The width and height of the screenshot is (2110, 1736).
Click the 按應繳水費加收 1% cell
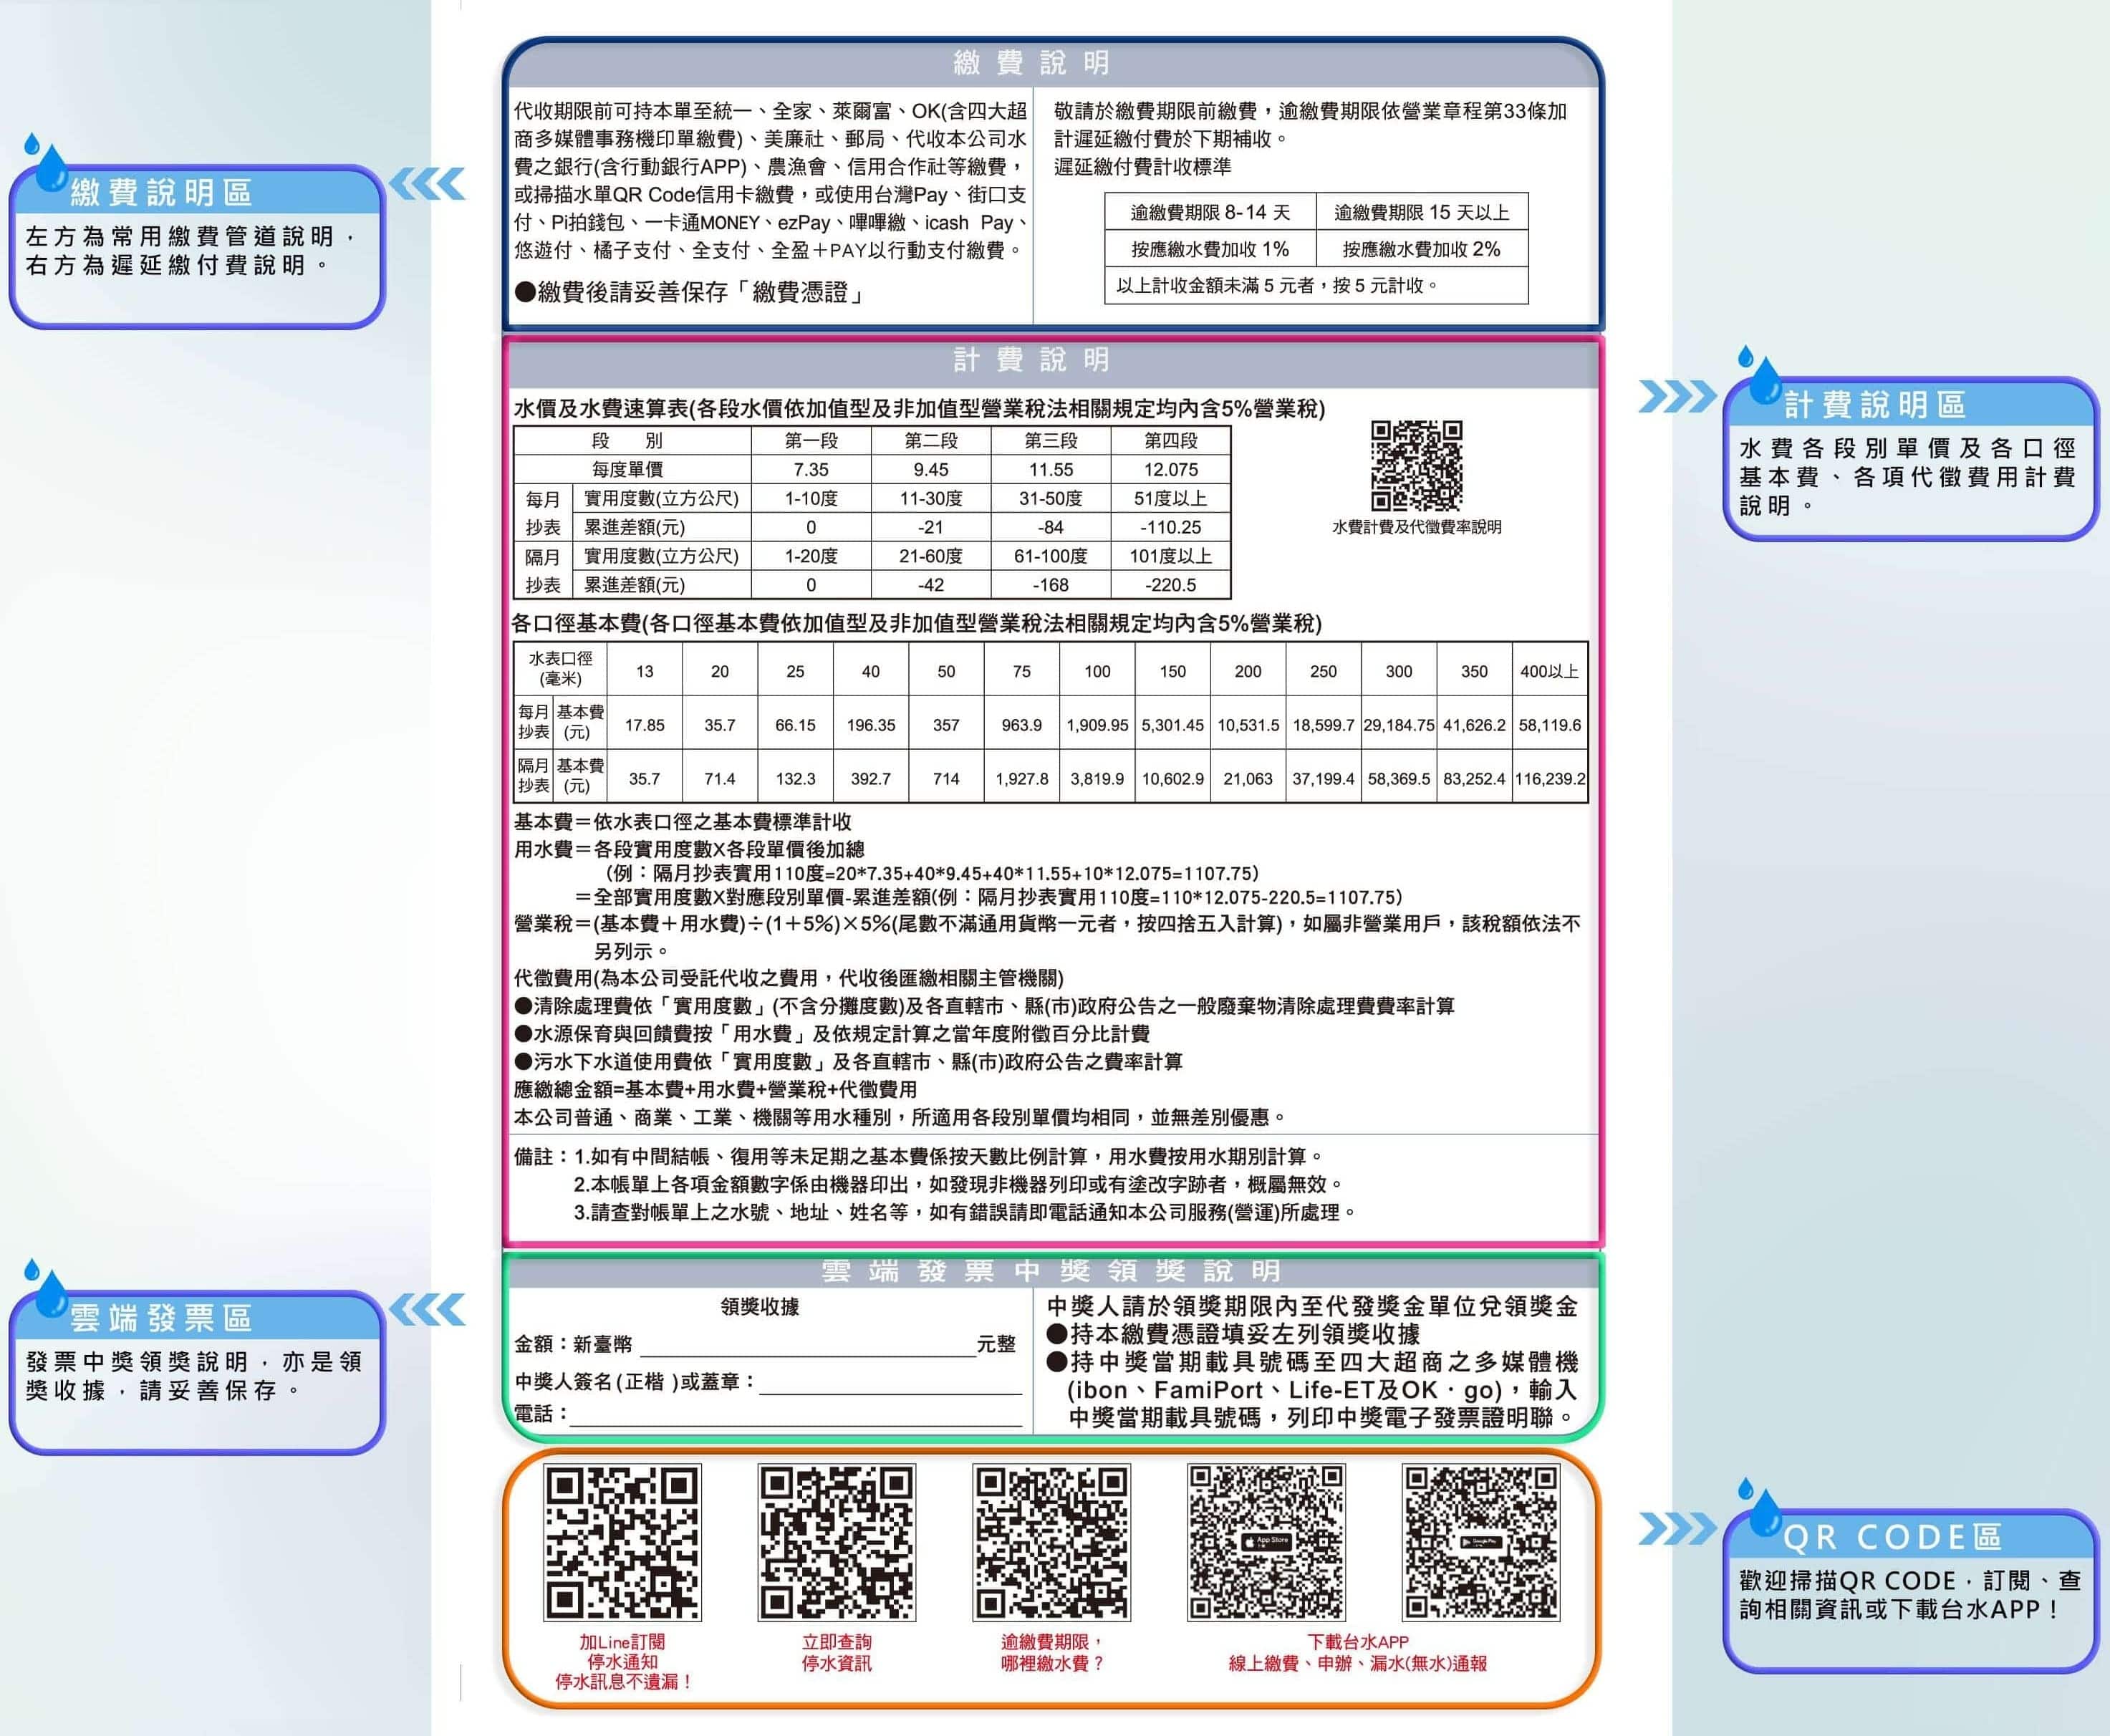click(x=1210, y=249)
